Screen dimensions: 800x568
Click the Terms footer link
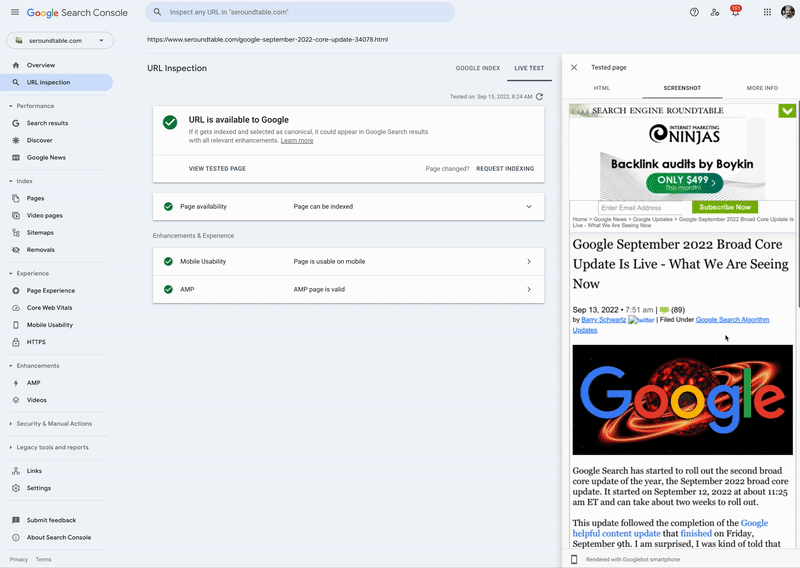click(x=43, y=560)
